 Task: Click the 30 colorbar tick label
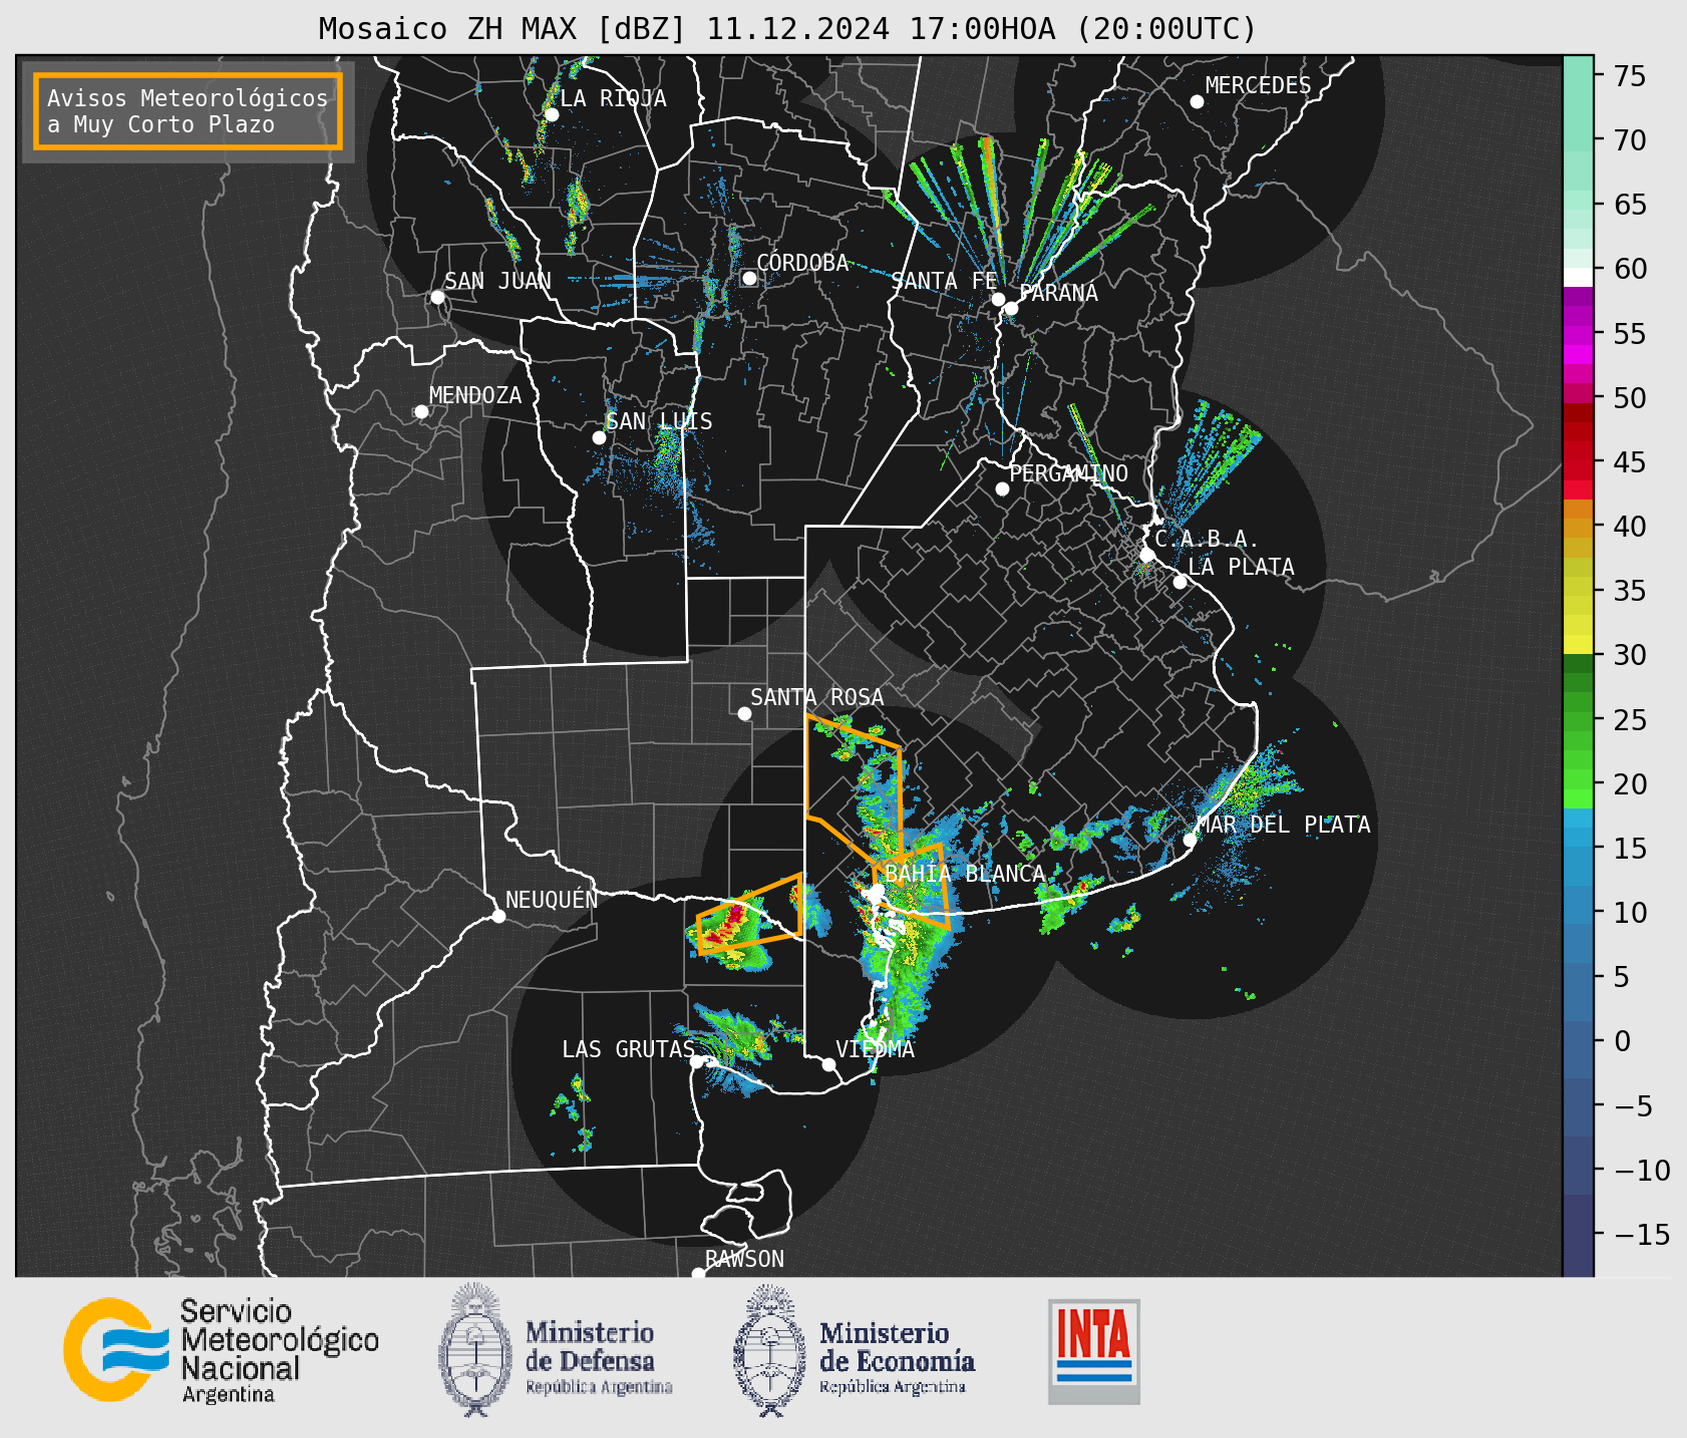(x=1629, y=655)
